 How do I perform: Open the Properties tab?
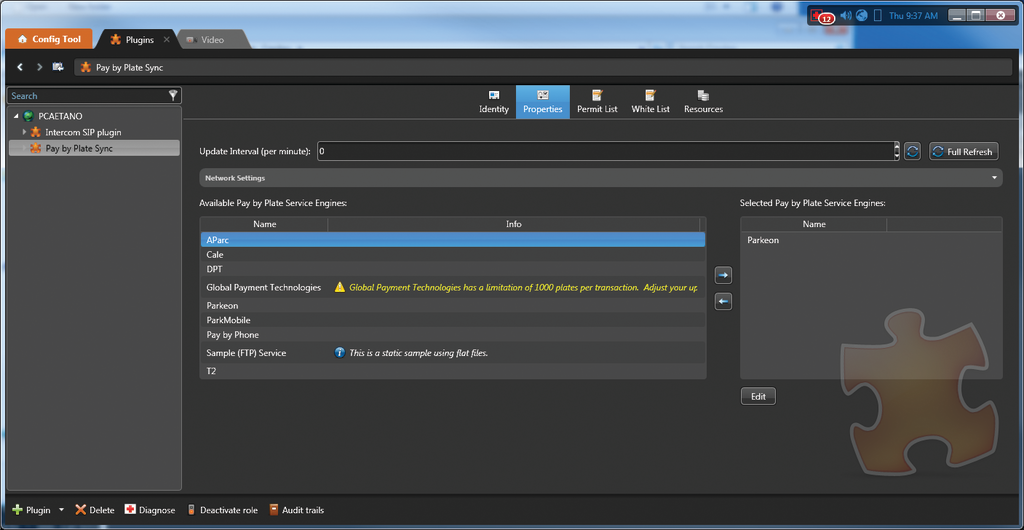click(x=543, y=102)
